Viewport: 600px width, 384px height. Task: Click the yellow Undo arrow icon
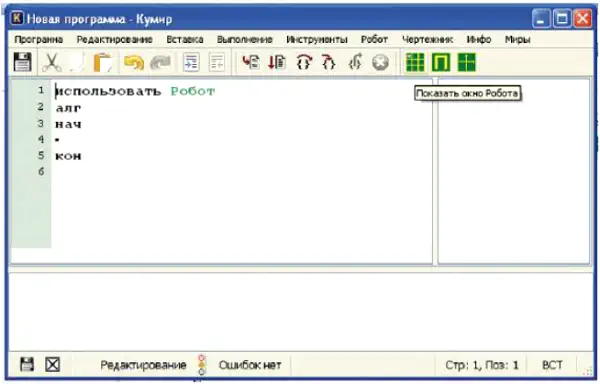(134, 62)
